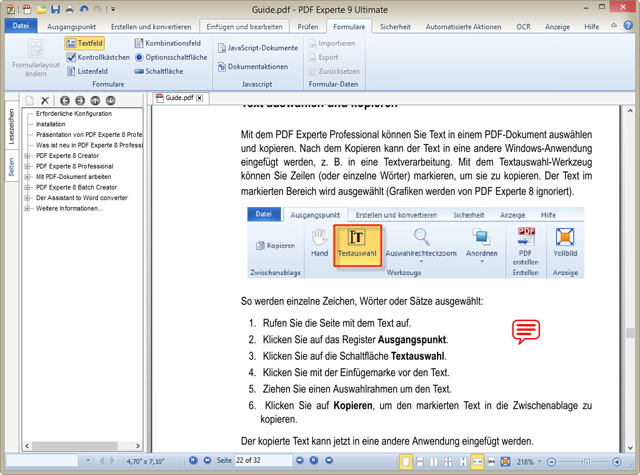
Task: Open the zoom percentage dropdown arrow
Action: [540, 462]
